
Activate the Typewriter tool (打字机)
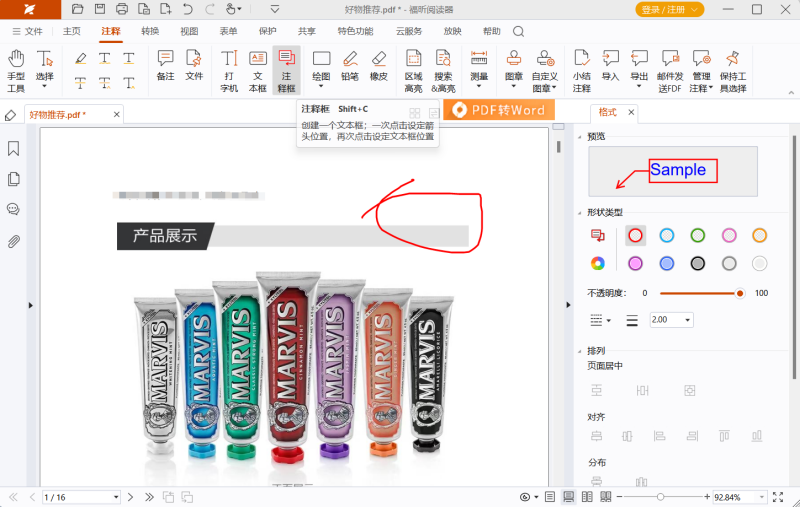229,71
